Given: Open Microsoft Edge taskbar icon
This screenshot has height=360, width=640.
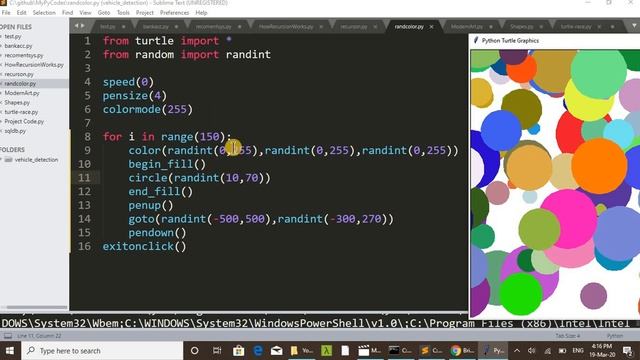Looking at the screenshot, I should tap(258, 351).
